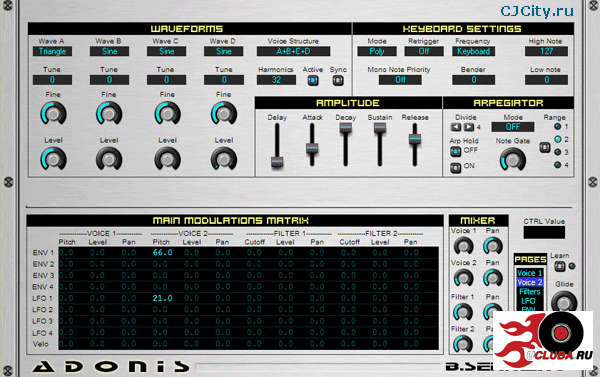This screenshot has width=600, height=377.
Task: Click ENV 1 Voice 2 Pitch cell 66.0
Action: (162, 253)
